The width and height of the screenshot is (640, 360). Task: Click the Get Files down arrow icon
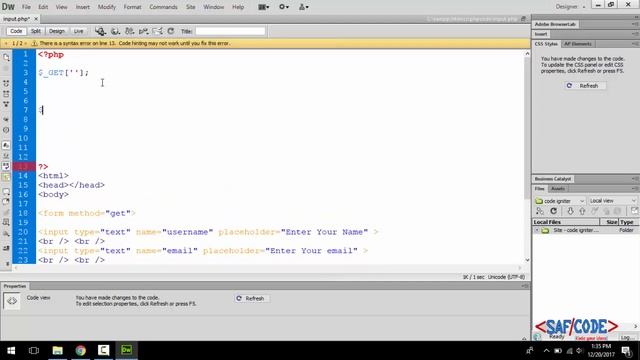(570, 211)
